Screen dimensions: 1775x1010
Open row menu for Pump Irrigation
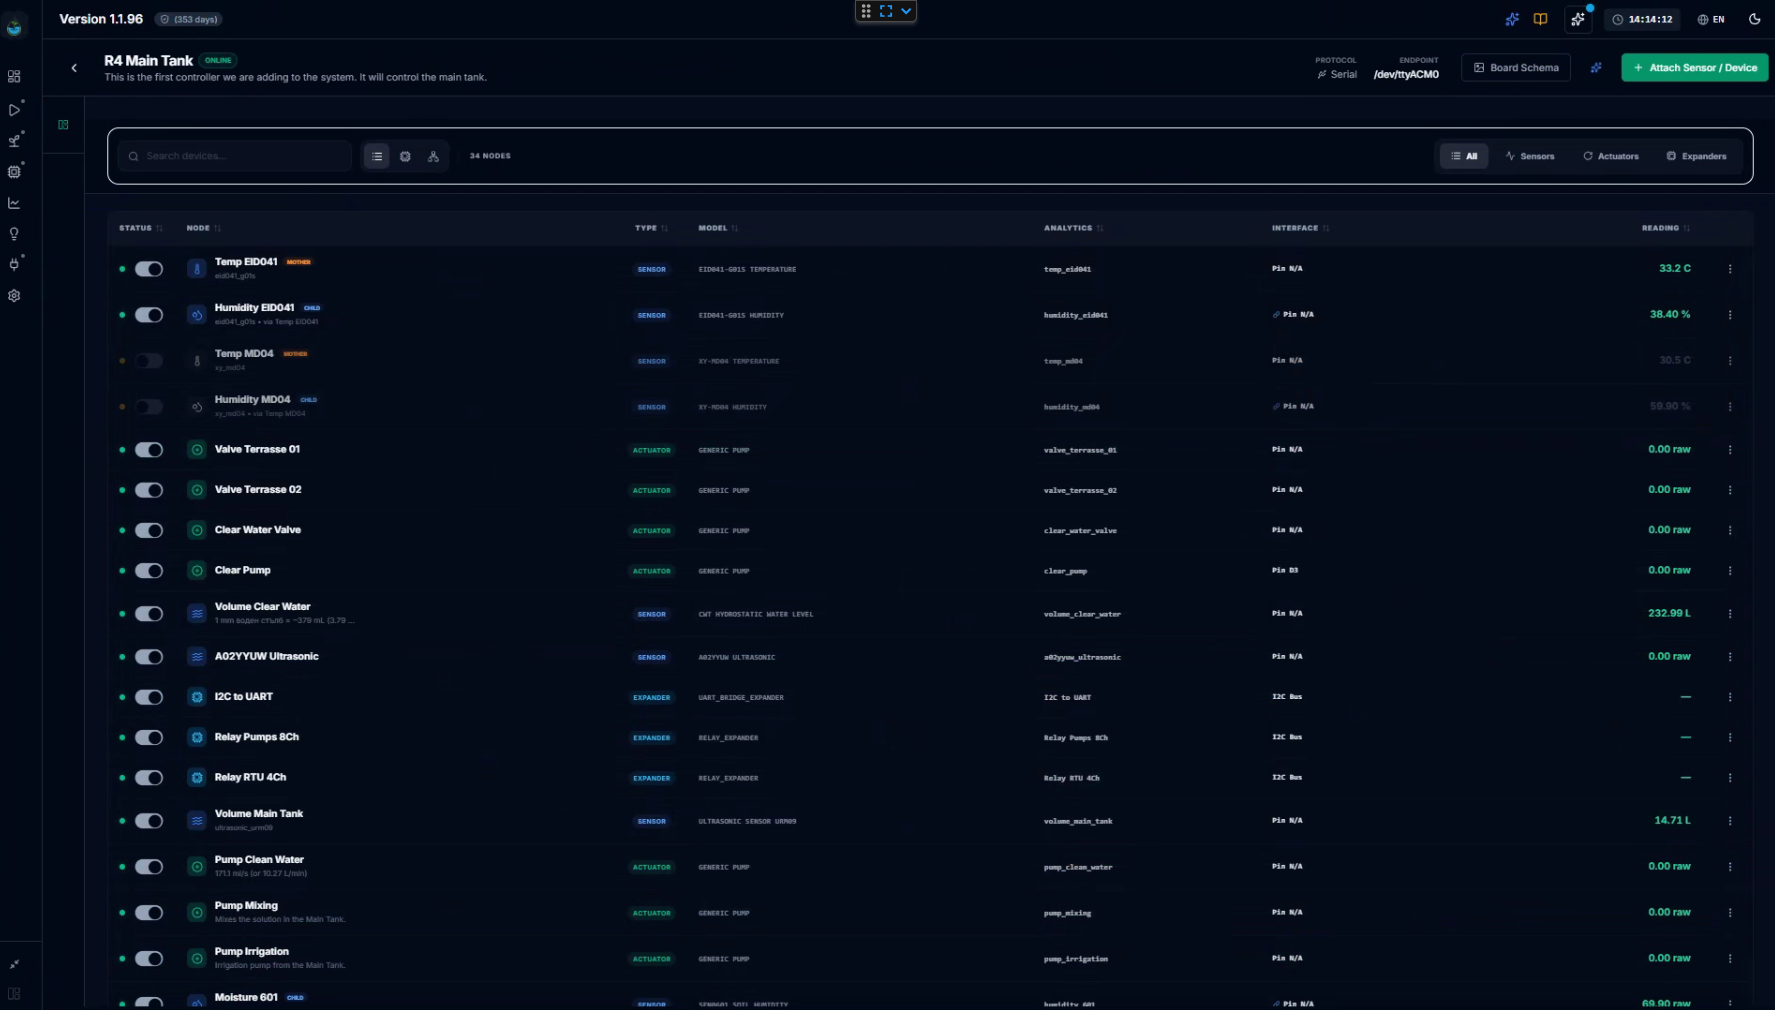pyautogui.click(x=1730, y=959)
